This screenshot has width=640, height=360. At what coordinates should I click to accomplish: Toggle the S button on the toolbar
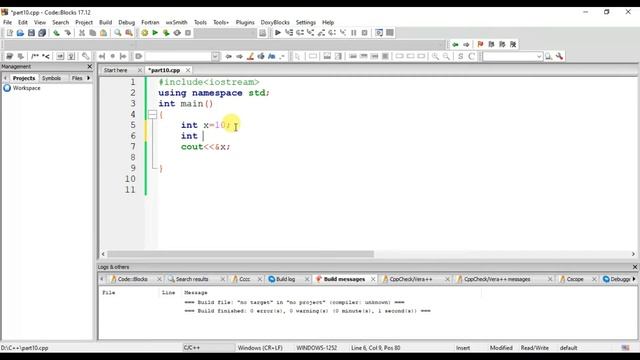(460, 56)
